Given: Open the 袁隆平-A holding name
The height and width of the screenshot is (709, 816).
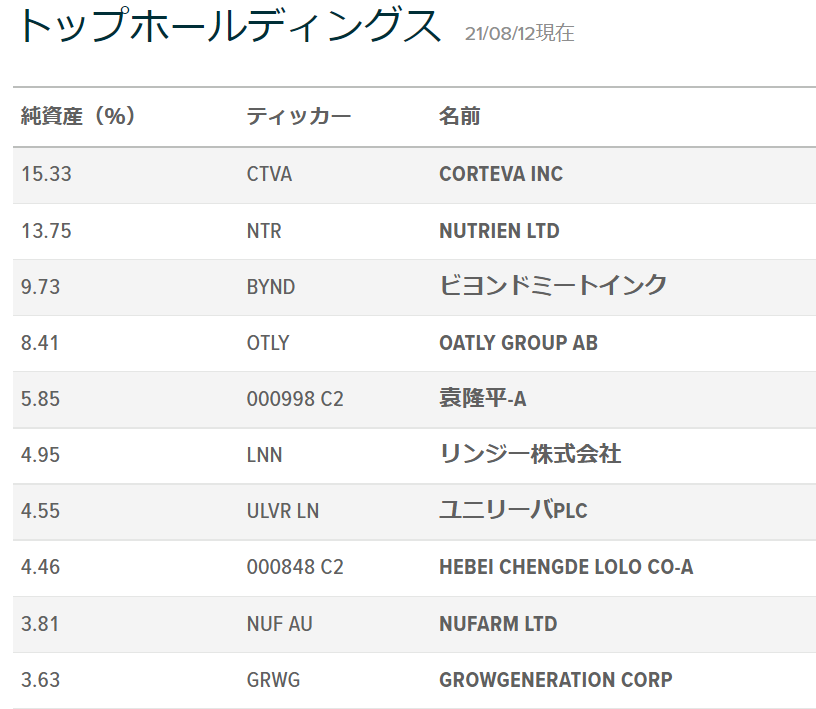Looking at the screenshot, I should click(482, 398).
